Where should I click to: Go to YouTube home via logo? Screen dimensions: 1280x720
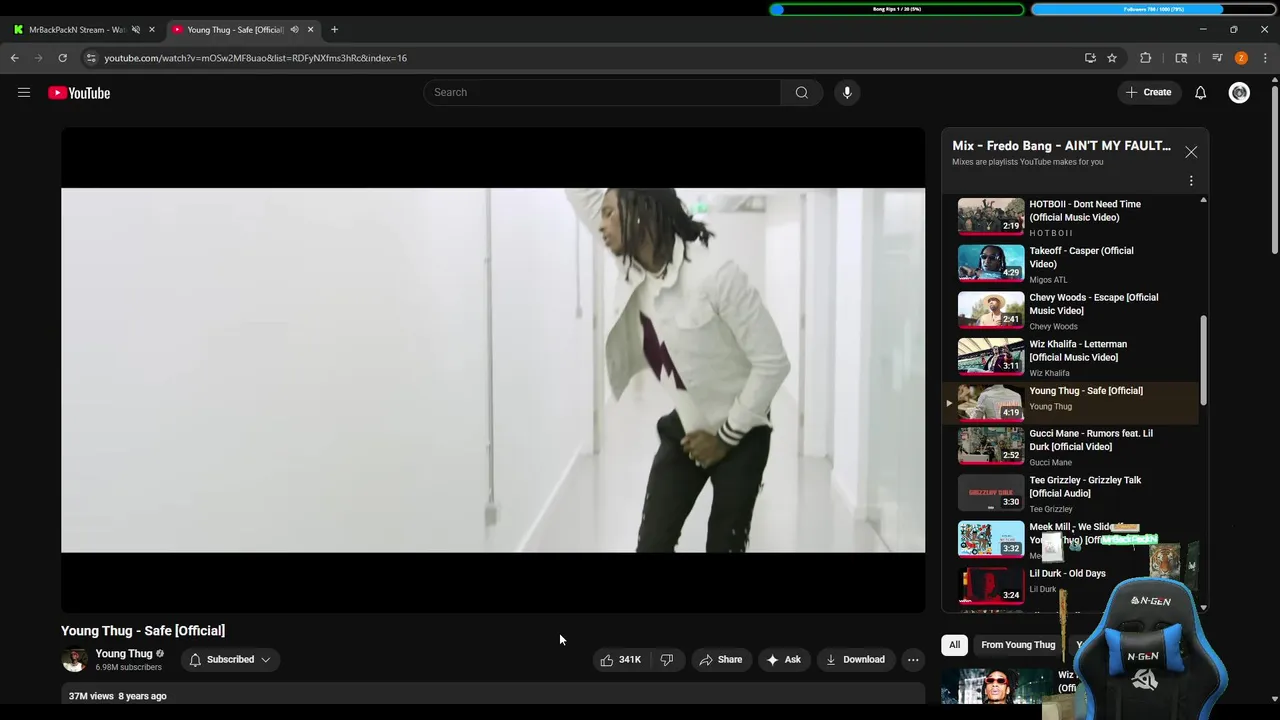pyautogui.click(x=79, y=93)
